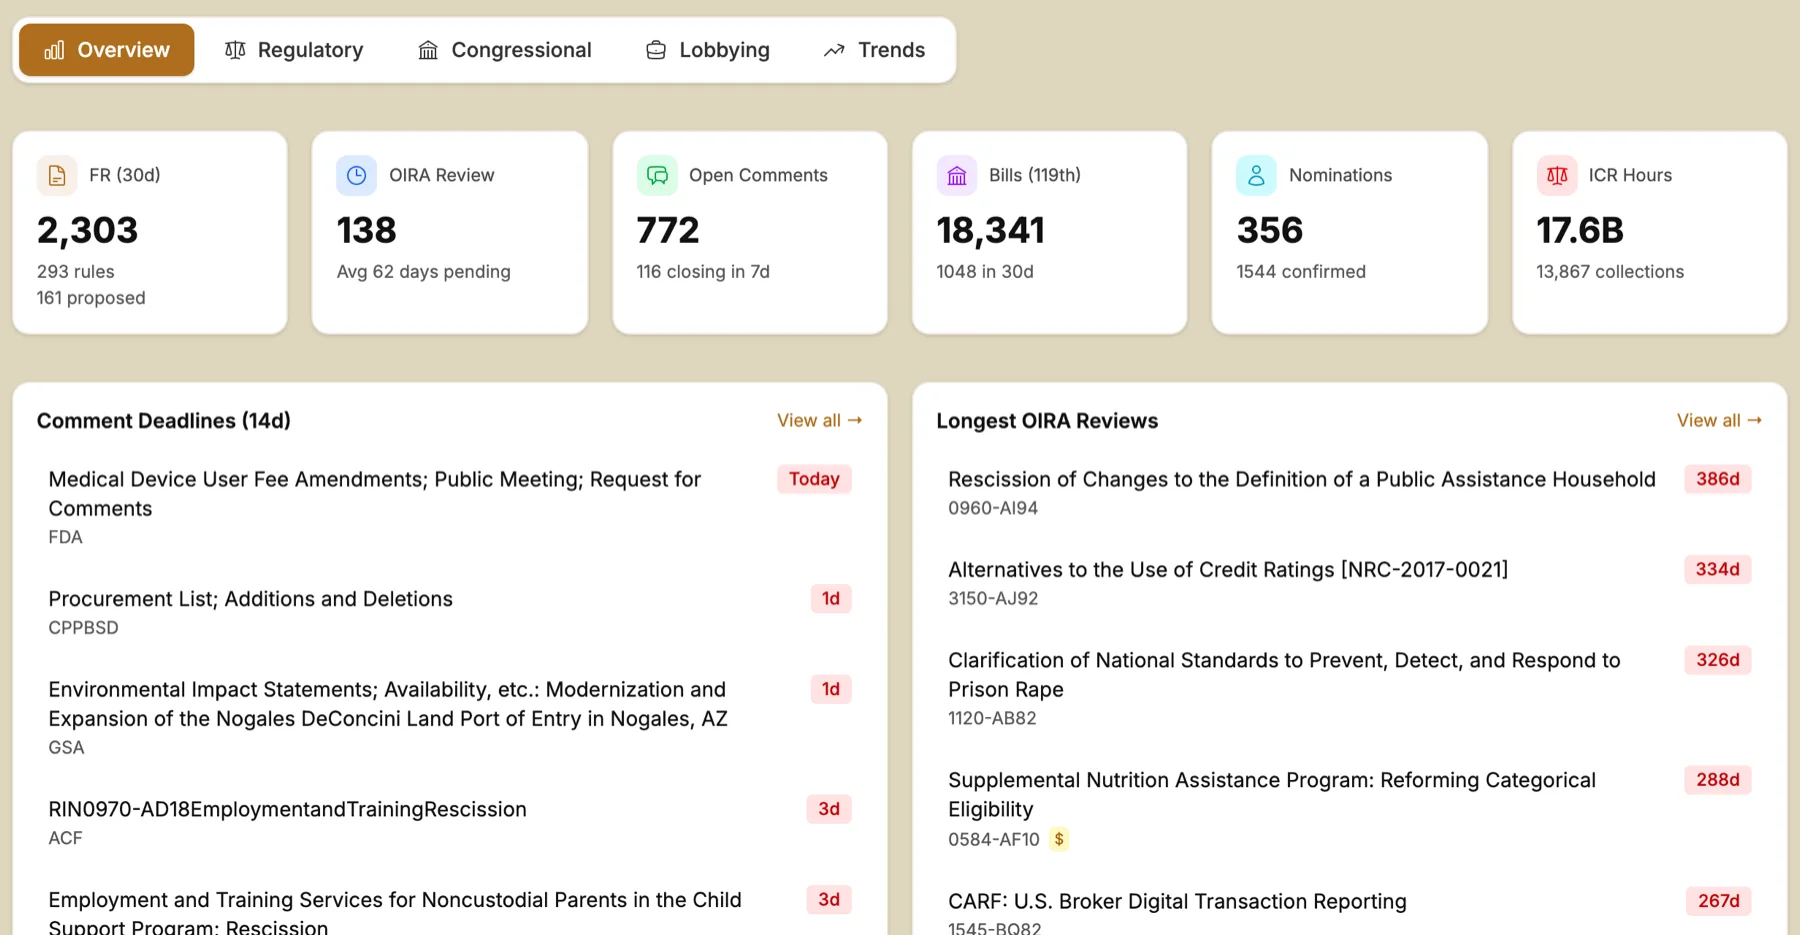
Task: Open SNAP Reforming Categorical Eligibility review
Action: [x=1272, y=795]
